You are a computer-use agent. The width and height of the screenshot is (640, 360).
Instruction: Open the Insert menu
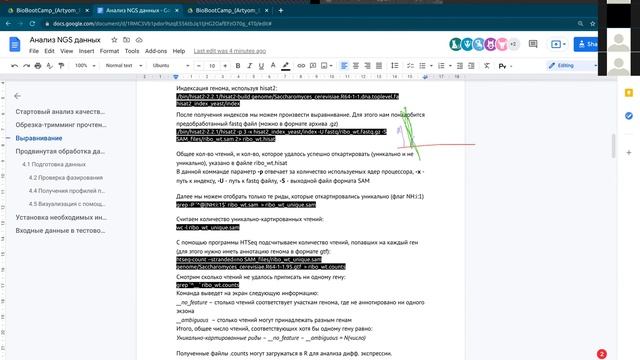87,51
